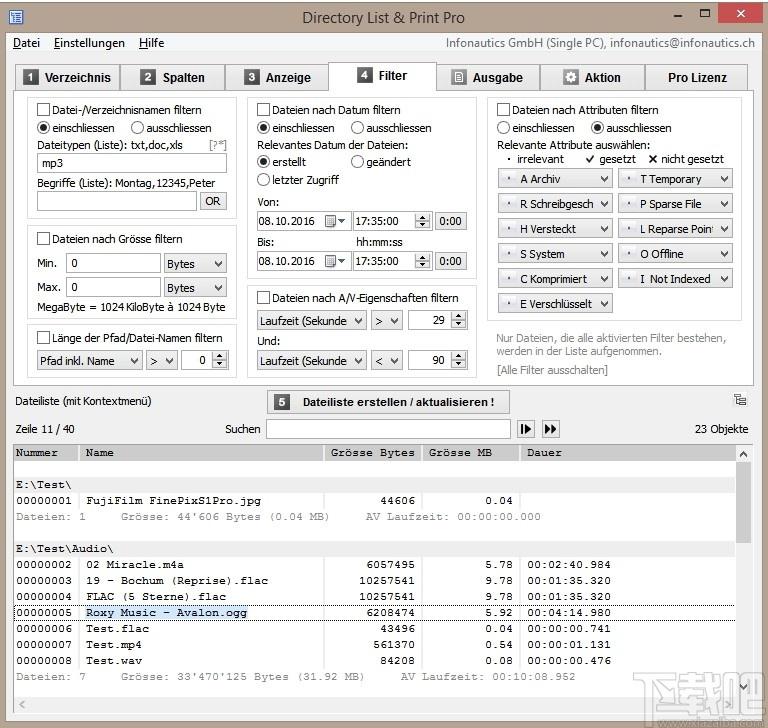This screenshot has width=768, height=728.
Task: Open the Einstellungen menu
Action: point(89,43)
